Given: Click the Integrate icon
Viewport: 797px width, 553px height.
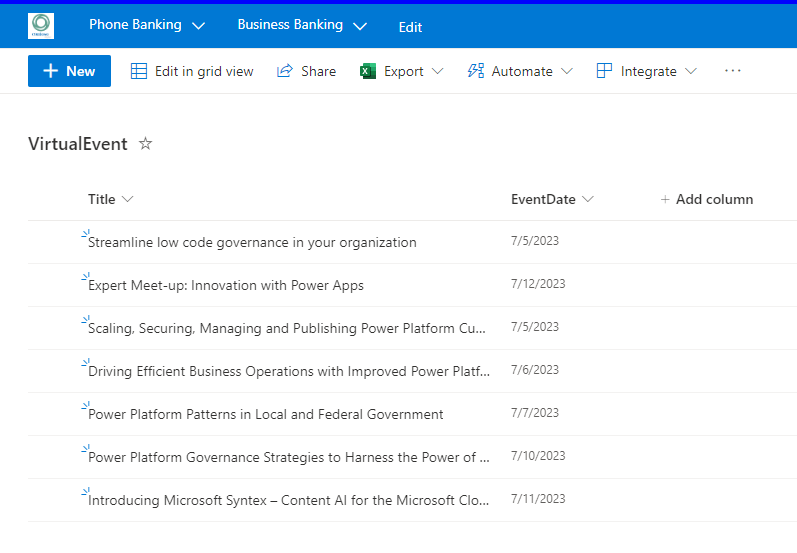Looking at the screenshot, I should (x=604, y=71).
